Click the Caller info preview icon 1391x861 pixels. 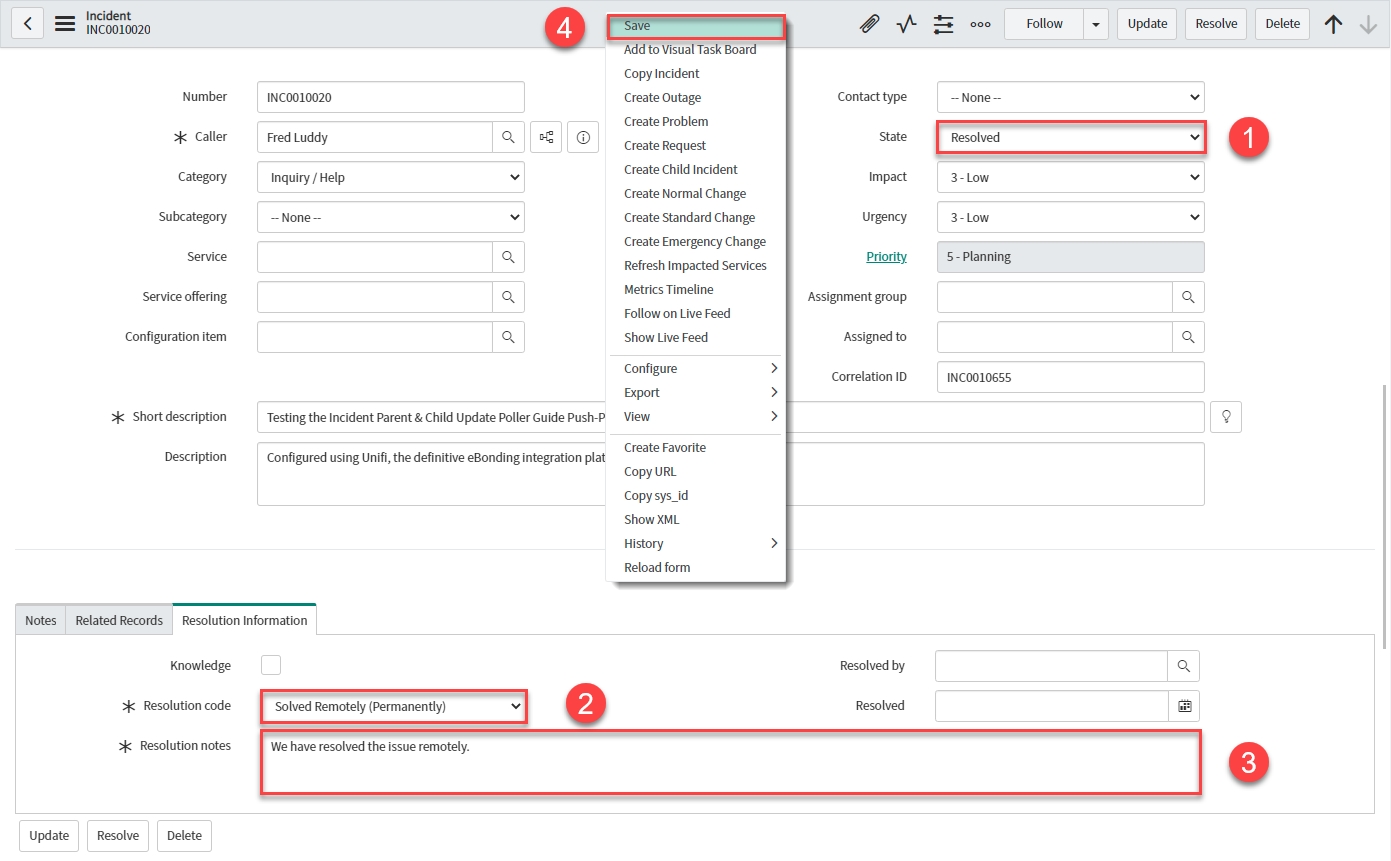click(583, 137)
